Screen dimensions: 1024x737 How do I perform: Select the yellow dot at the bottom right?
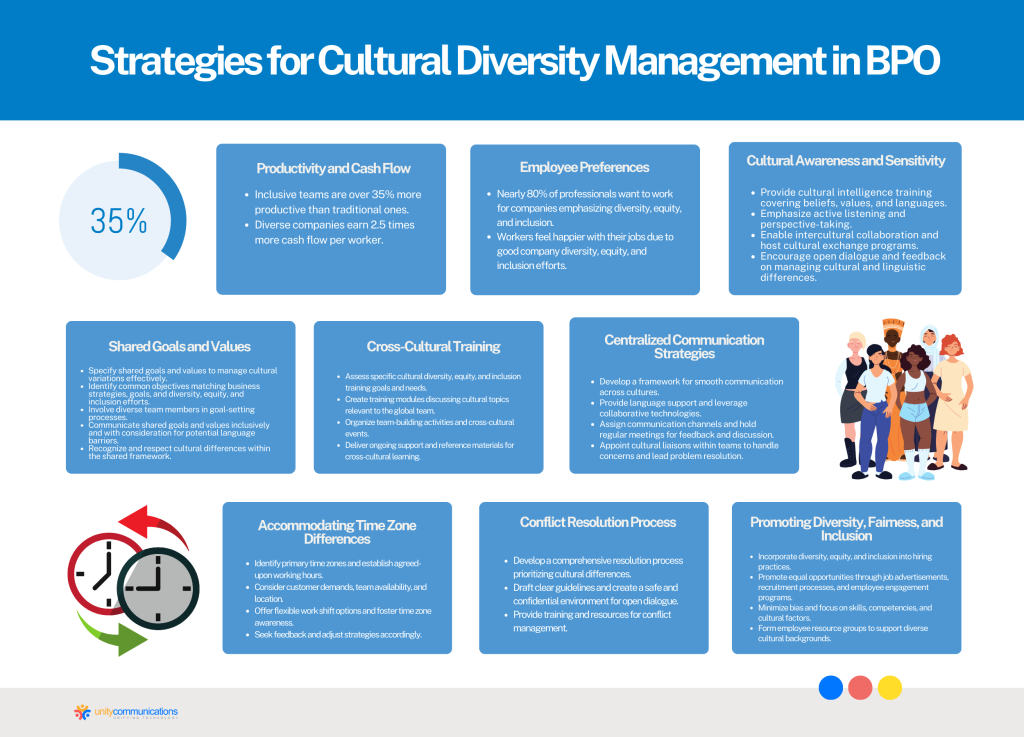[x=888, y=688]
